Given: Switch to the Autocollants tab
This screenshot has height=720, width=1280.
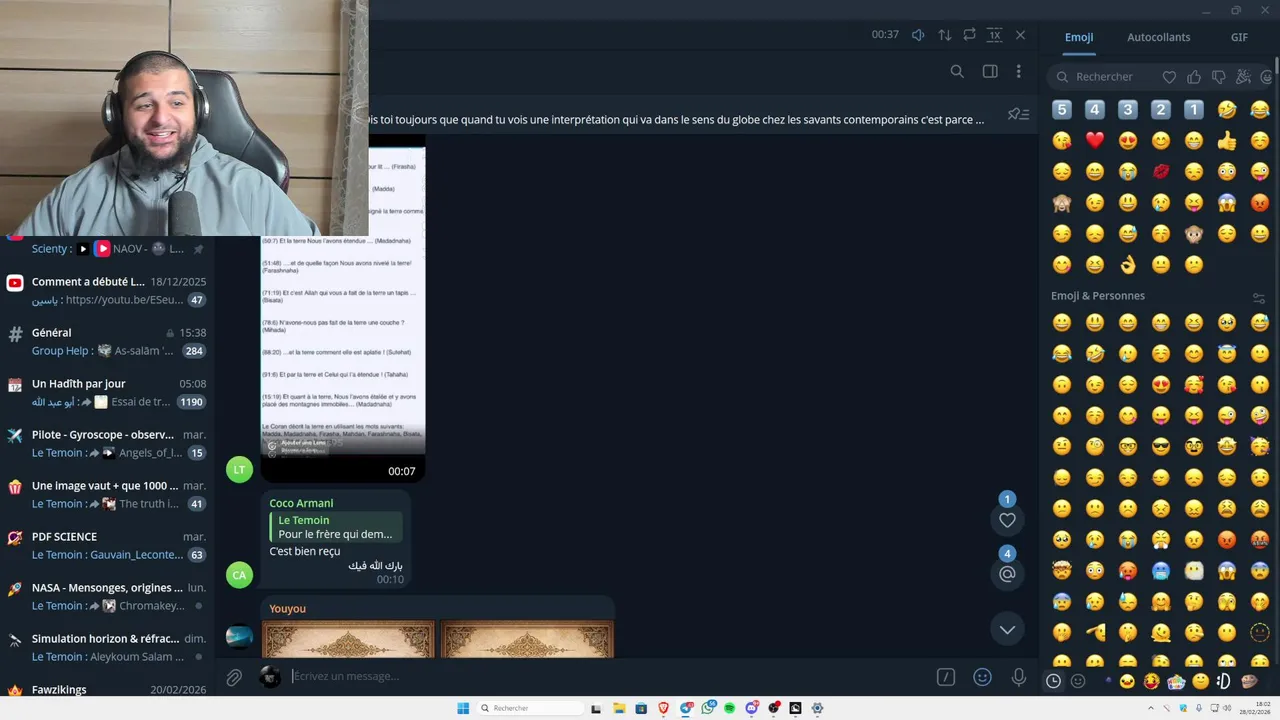Looking at the screenshot, I should click(1158, 37).
